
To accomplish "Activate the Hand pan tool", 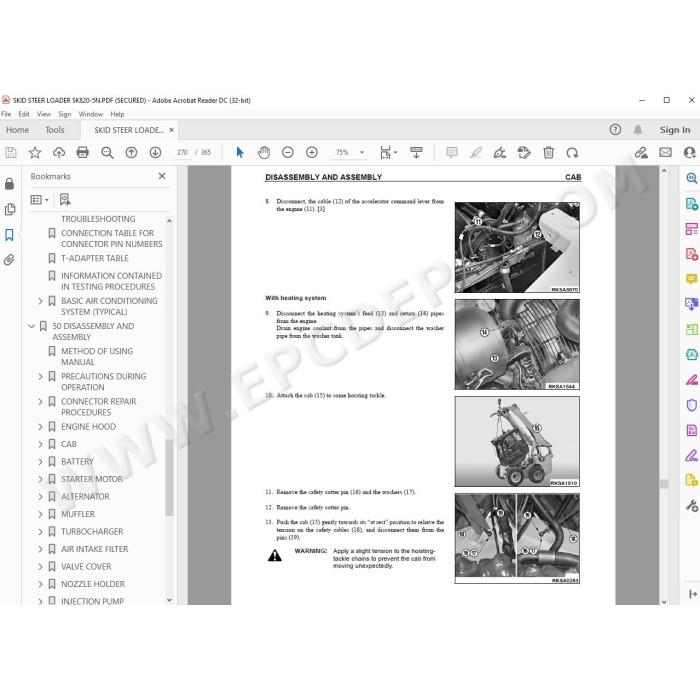I will tap(264, 153).
